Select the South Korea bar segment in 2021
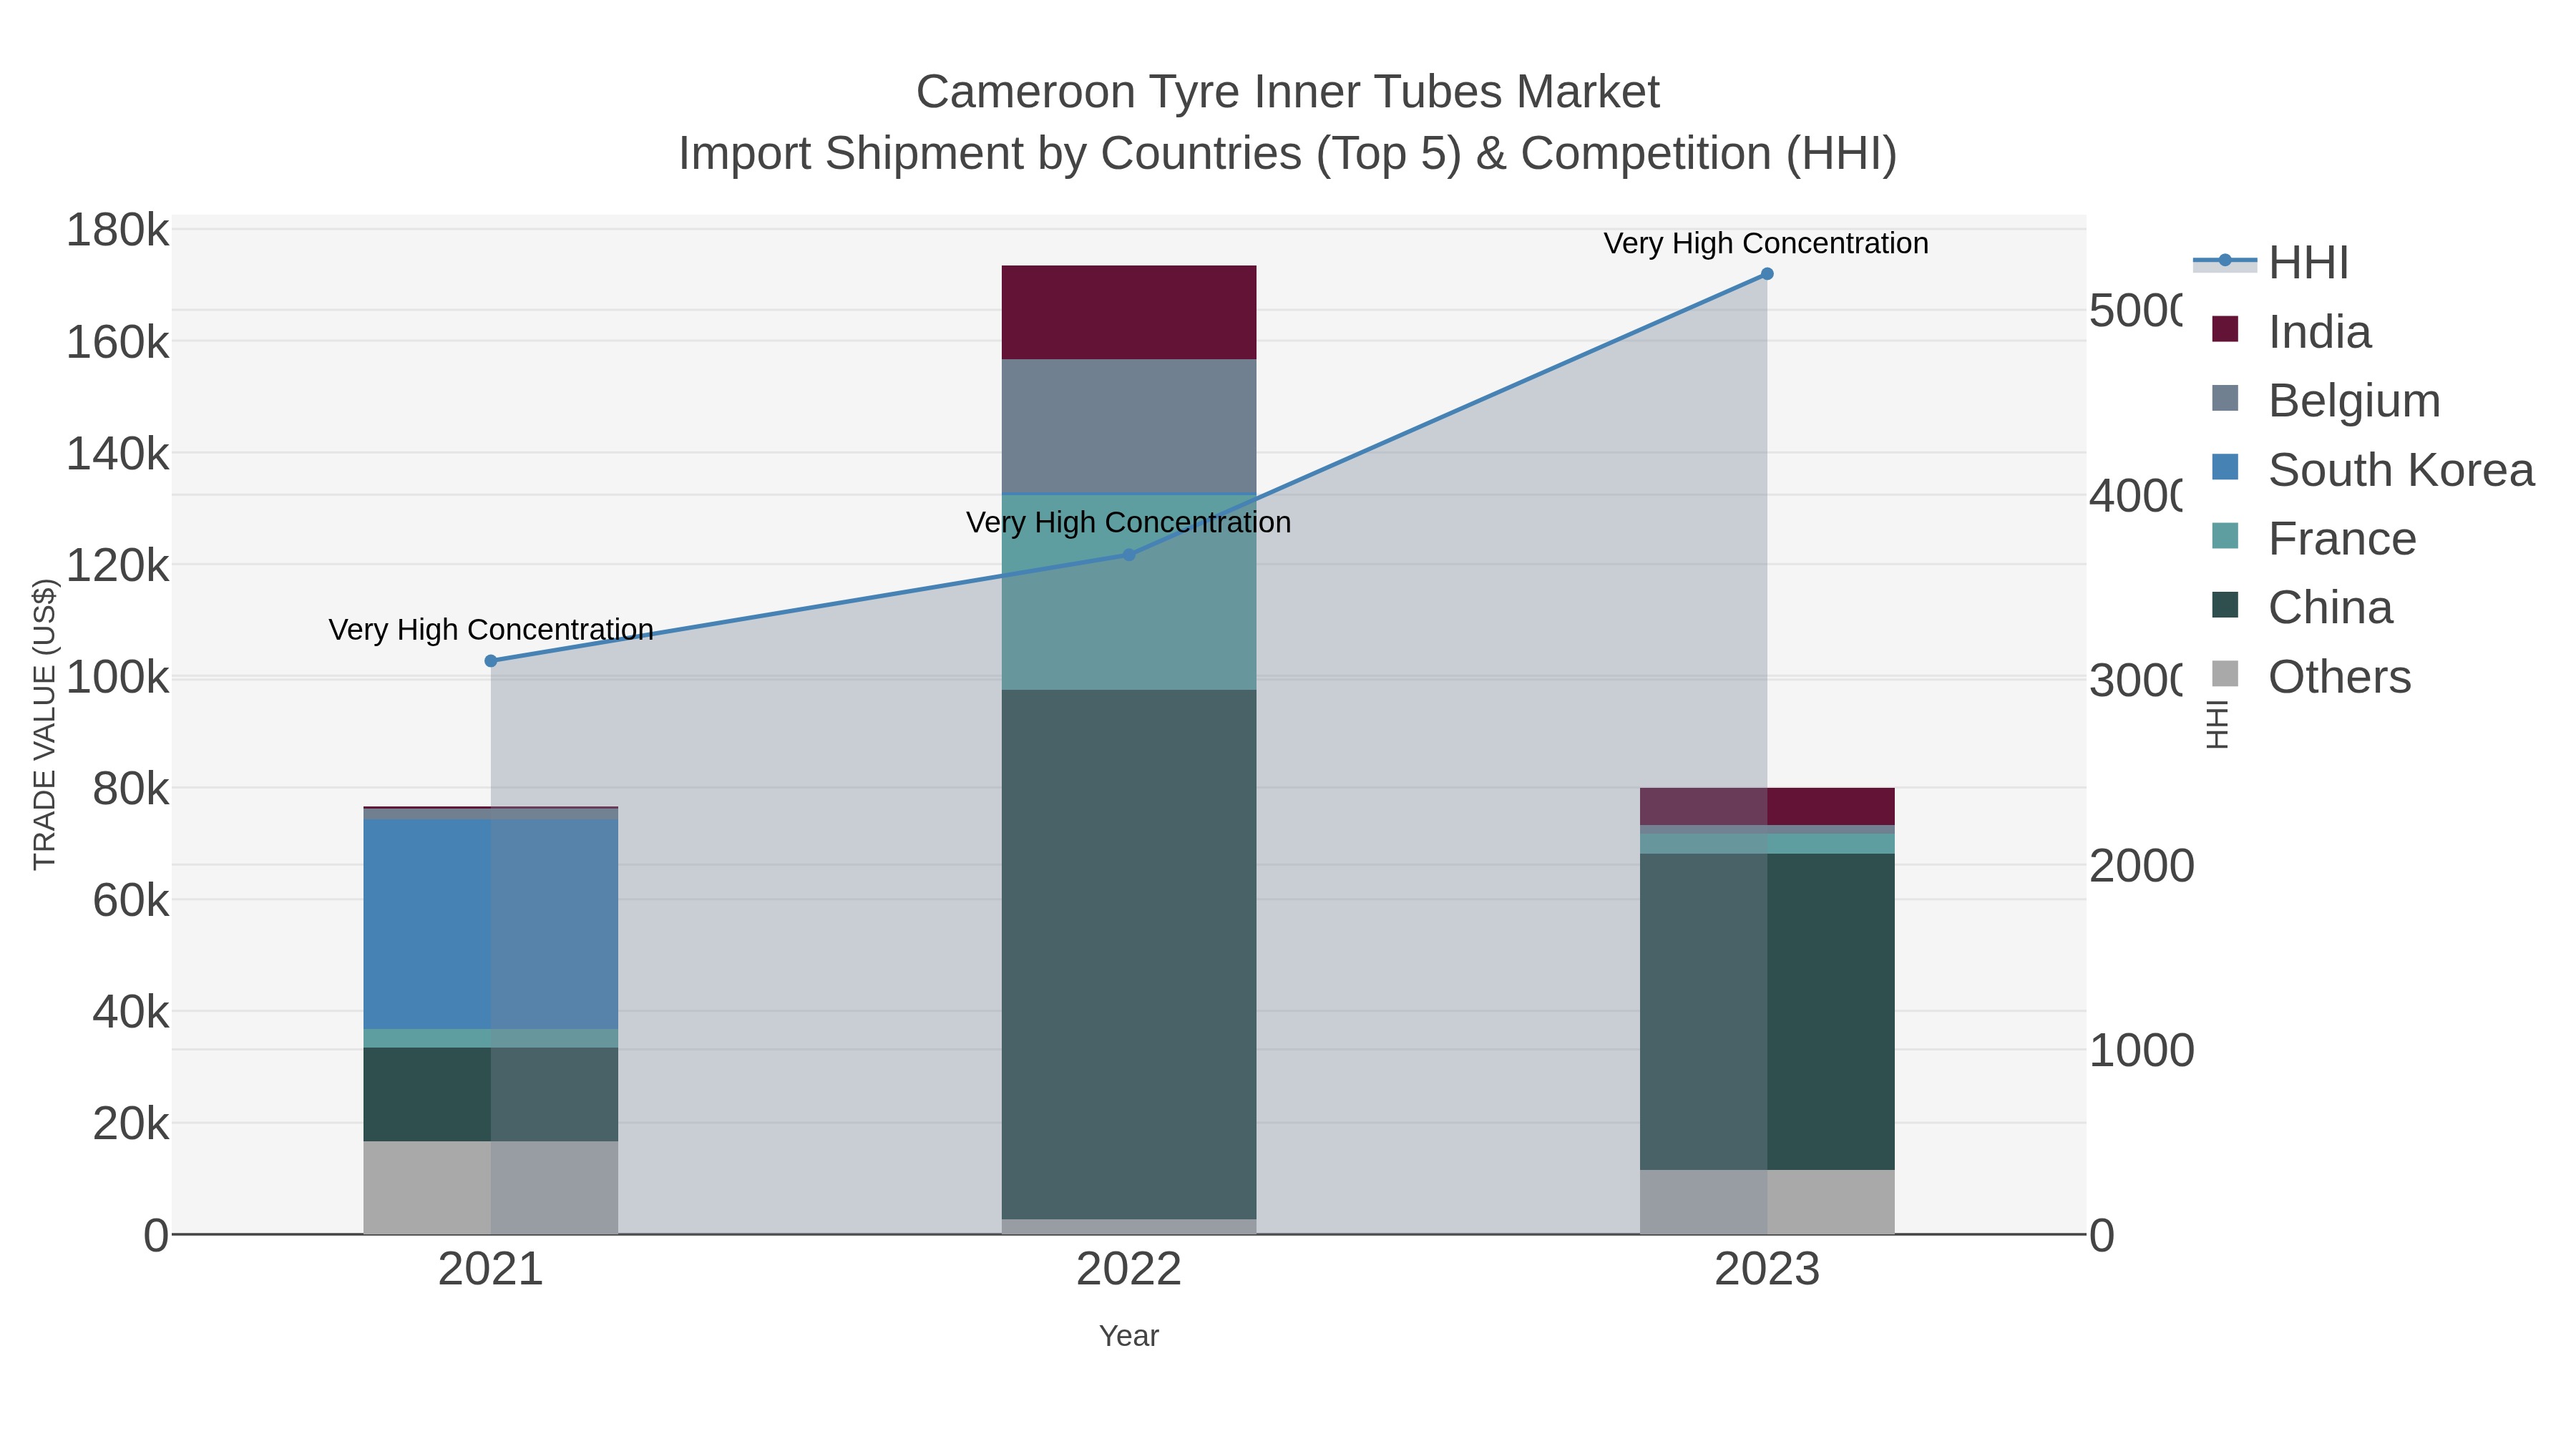This screenshot has width=2576, height=1449. point(491,924)
